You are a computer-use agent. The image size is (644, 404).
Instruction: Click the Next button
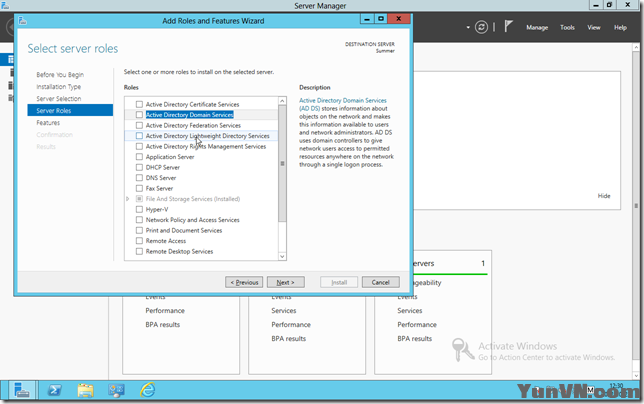pyautogui.click(x=285, y=282)
